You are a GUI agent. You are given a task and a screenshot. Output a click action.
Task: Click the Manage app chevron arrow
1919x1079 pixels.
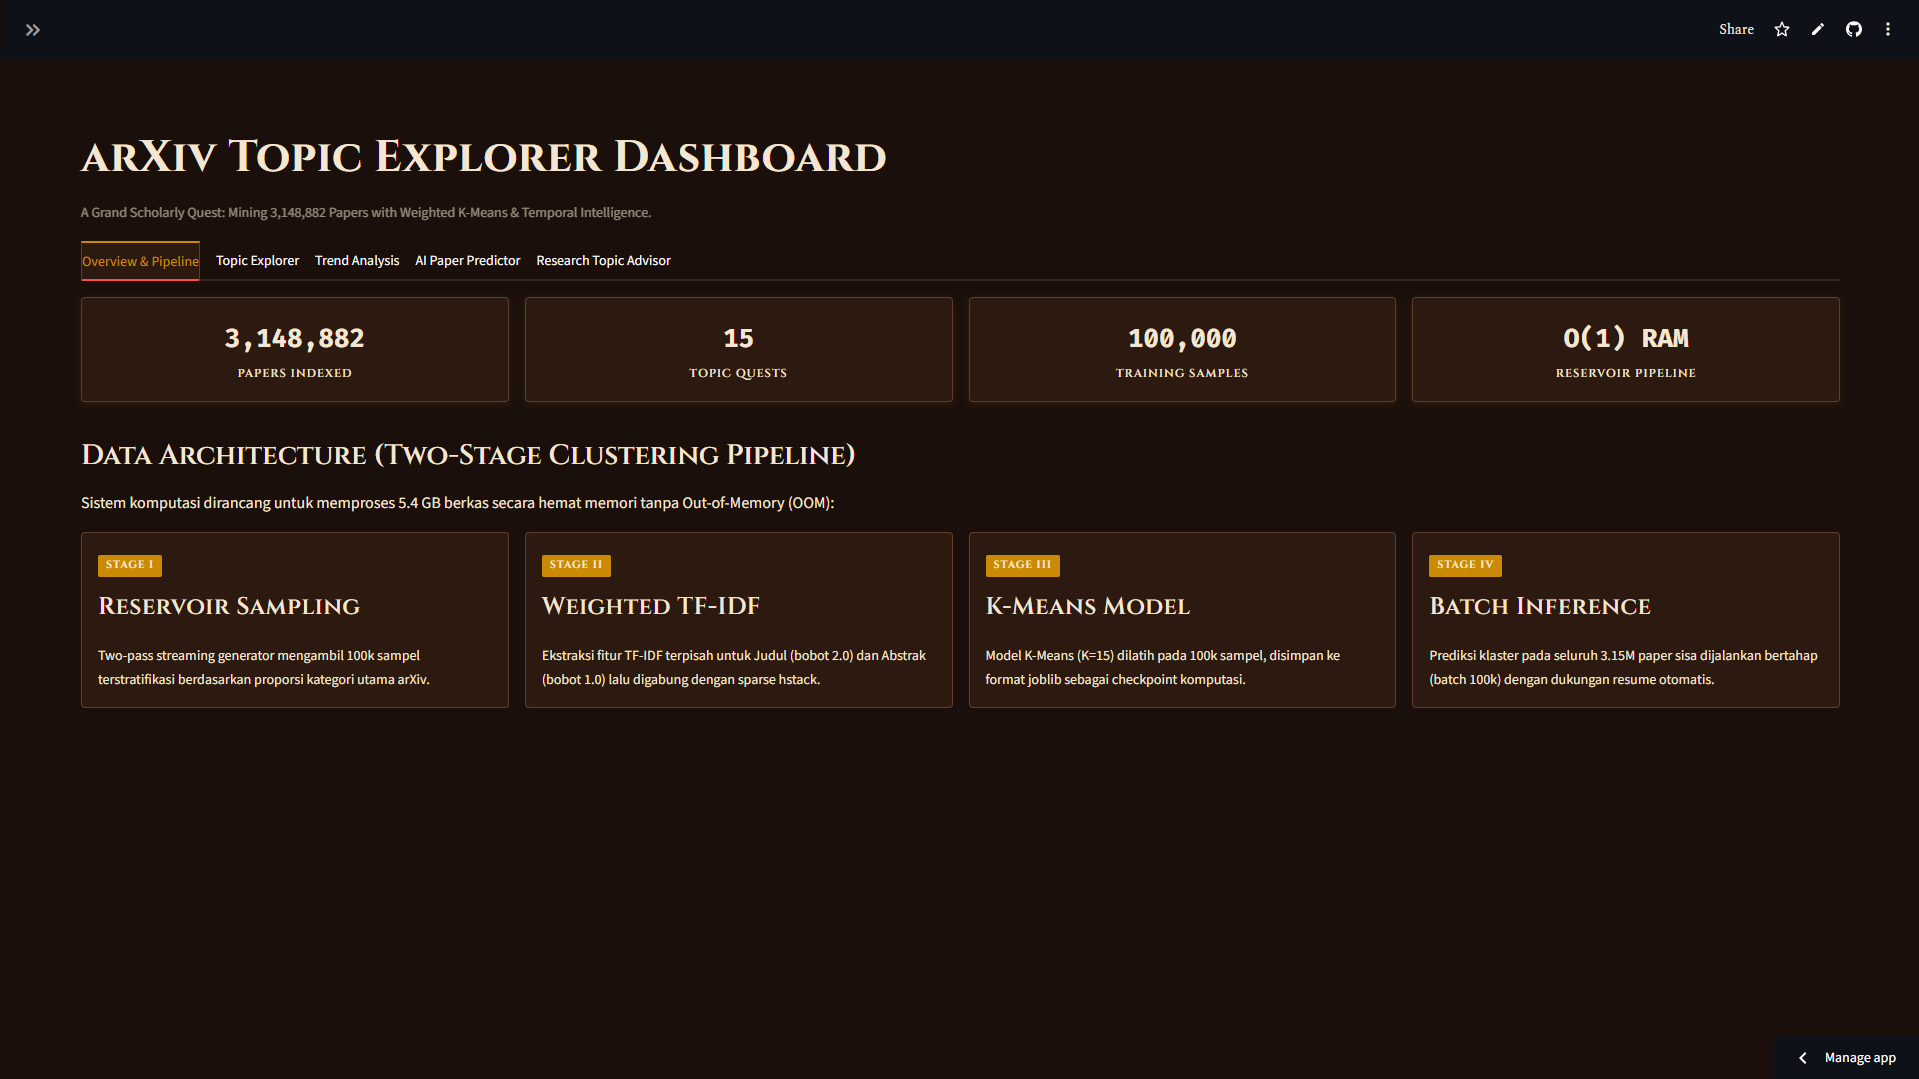(1802, 1058)
